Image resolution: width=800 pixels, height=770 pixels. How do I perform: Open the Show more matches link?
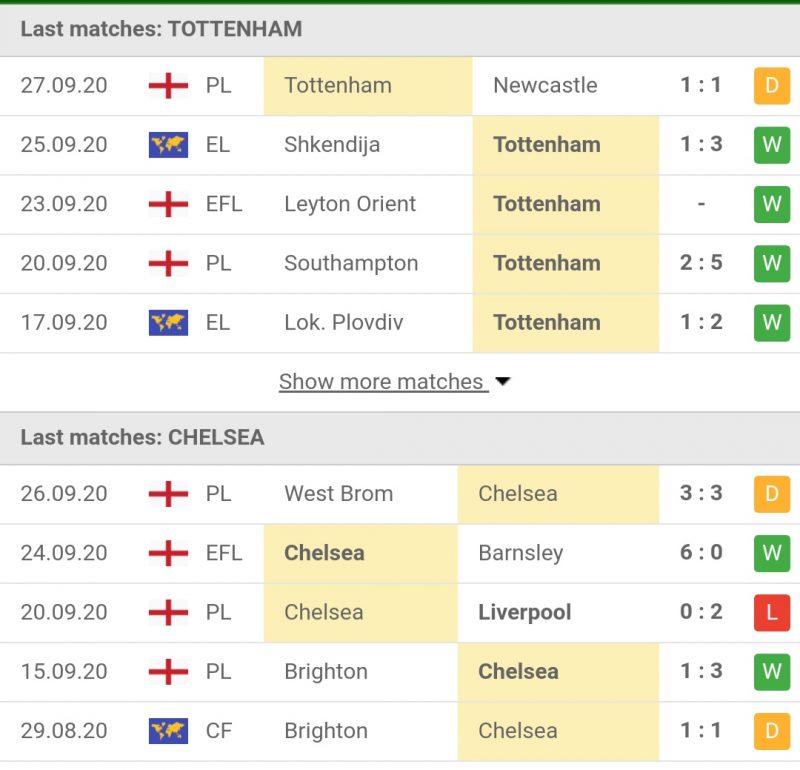click(x=381, y=382)
